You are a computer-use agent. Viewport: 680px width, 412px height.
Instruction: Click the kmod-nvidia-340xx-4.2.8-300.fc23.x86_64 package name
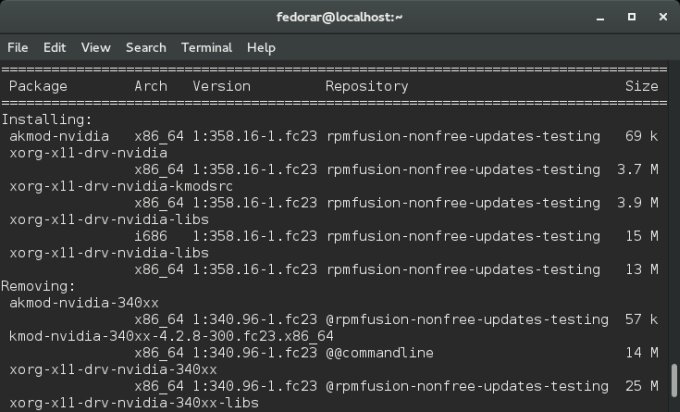point(170,336)
